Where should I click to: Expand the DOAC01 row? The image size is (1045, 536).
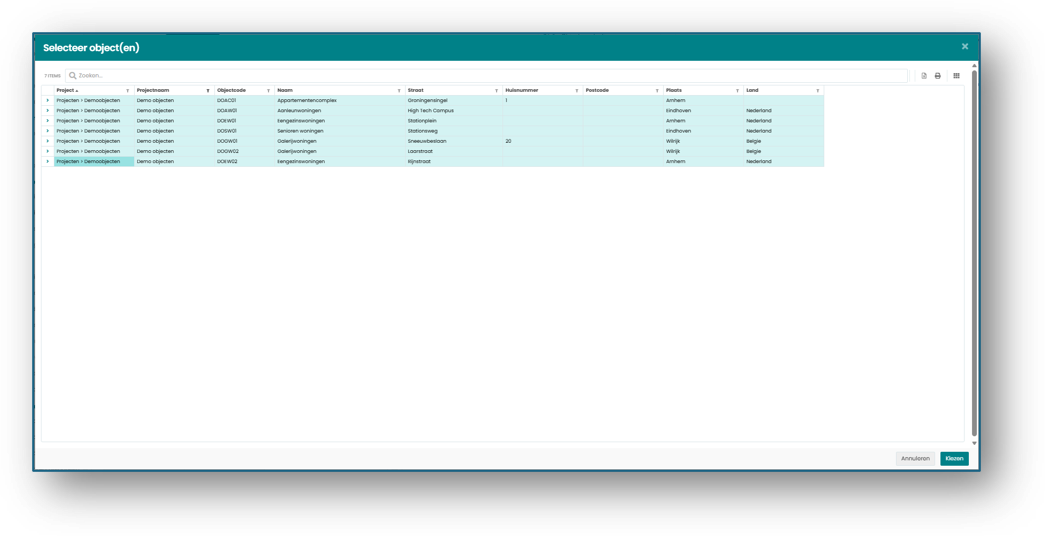tap(48, 101)
